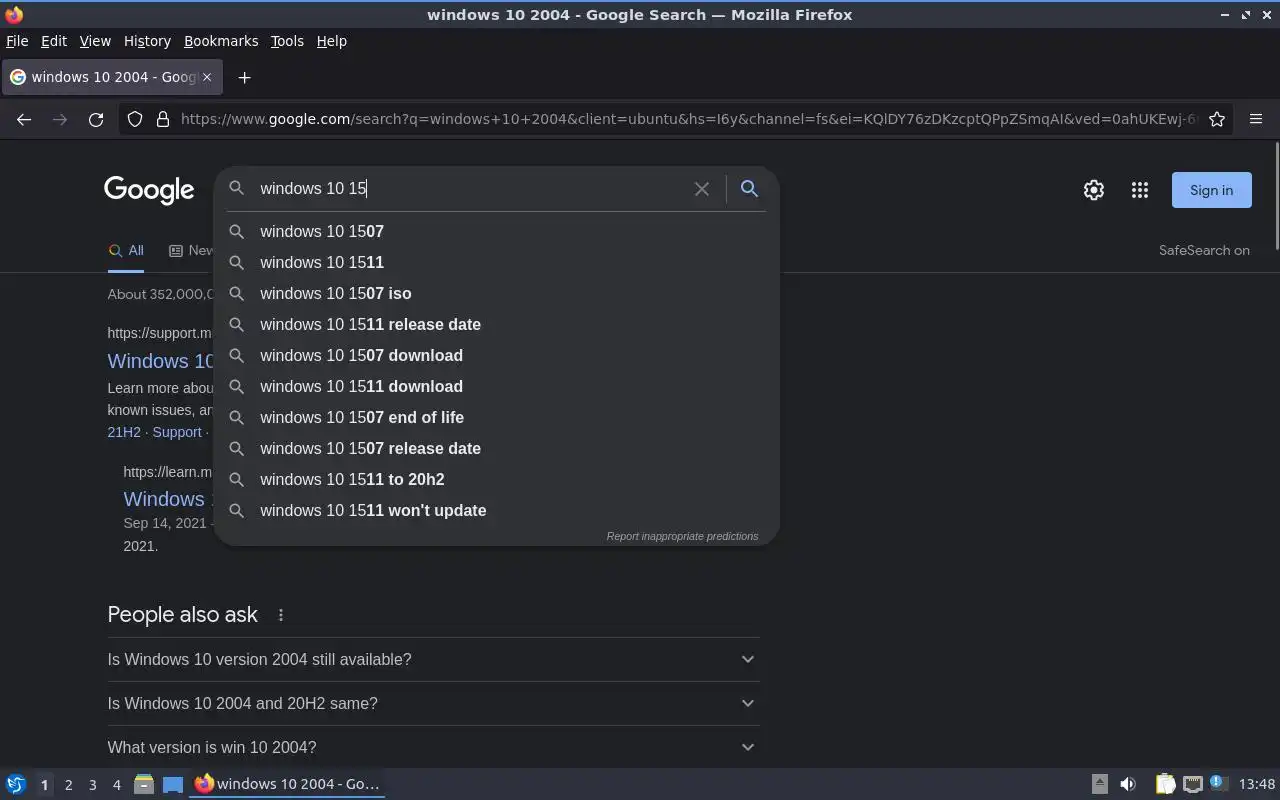
Task: Open the Help menu
Action: point(331,41)
